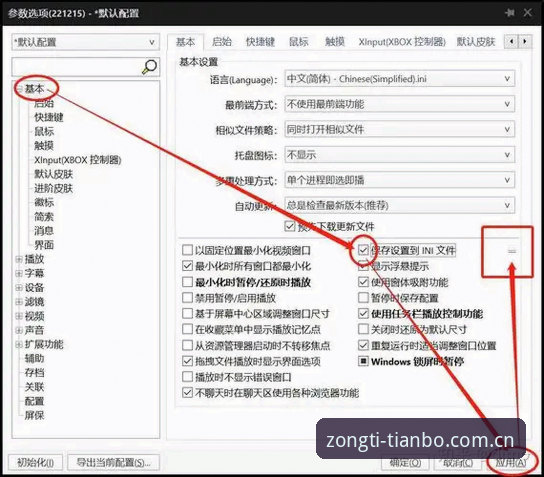
Task: Select 辅助 in the tree
Action: pos(34,358)
